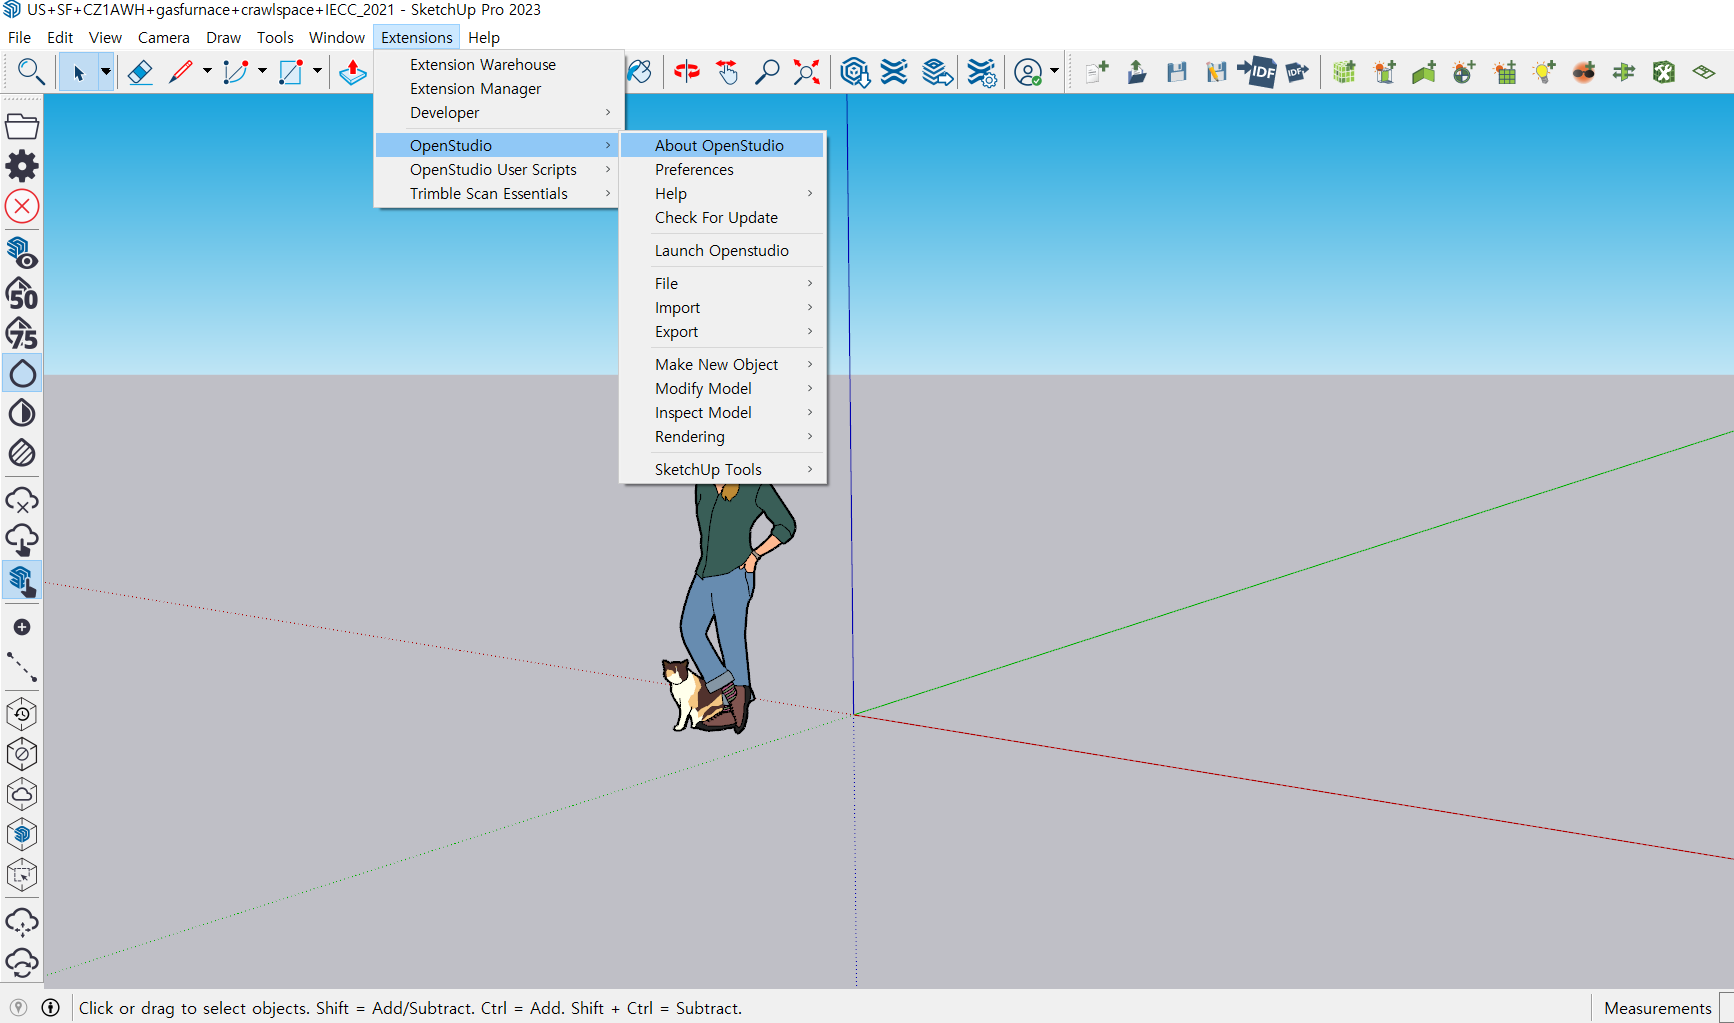Viewport: 1734px width, 1023px height.
Task: Click Launch Openstudio menu entry
Action: pyautogui.click(x=722, y=251)
